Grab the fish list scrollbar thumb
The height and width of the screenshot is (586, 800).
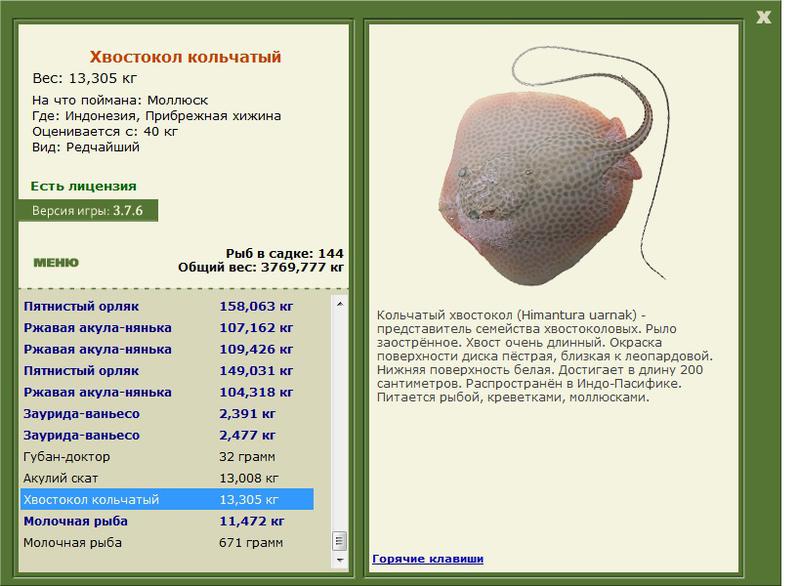tap(340, 541)
